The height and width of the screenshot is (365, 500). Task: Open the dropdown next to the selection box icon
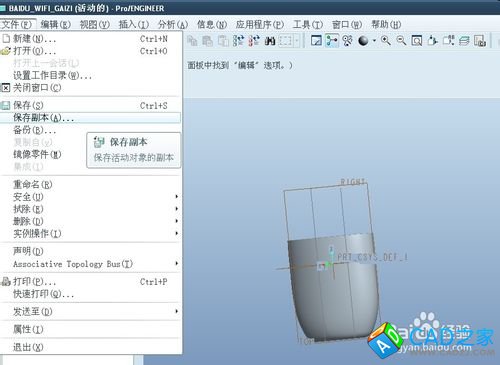pos(297,41)
